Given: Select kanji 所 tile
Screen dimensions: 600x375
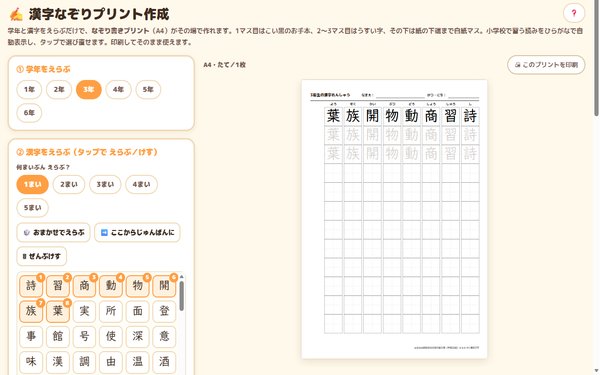Looking at the screenshot, I should tap(111, 311).
